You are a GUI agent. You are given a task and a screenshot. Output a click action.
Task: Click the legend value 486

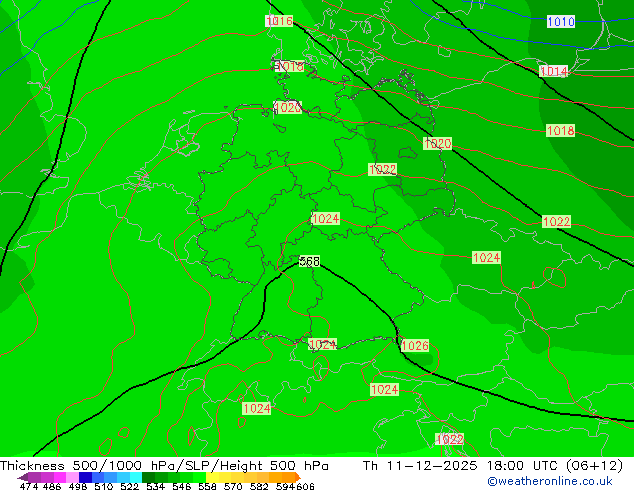(52, 486)
